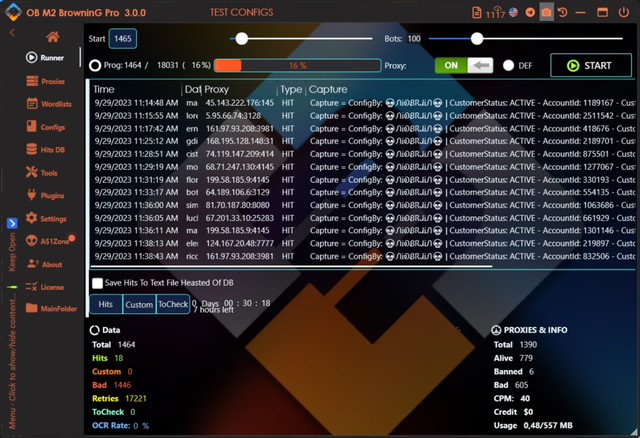Click the hits table horizontal scrollbar
This screenshot has height=438, width=640.
pyautogui.click(x=291, y=267)
